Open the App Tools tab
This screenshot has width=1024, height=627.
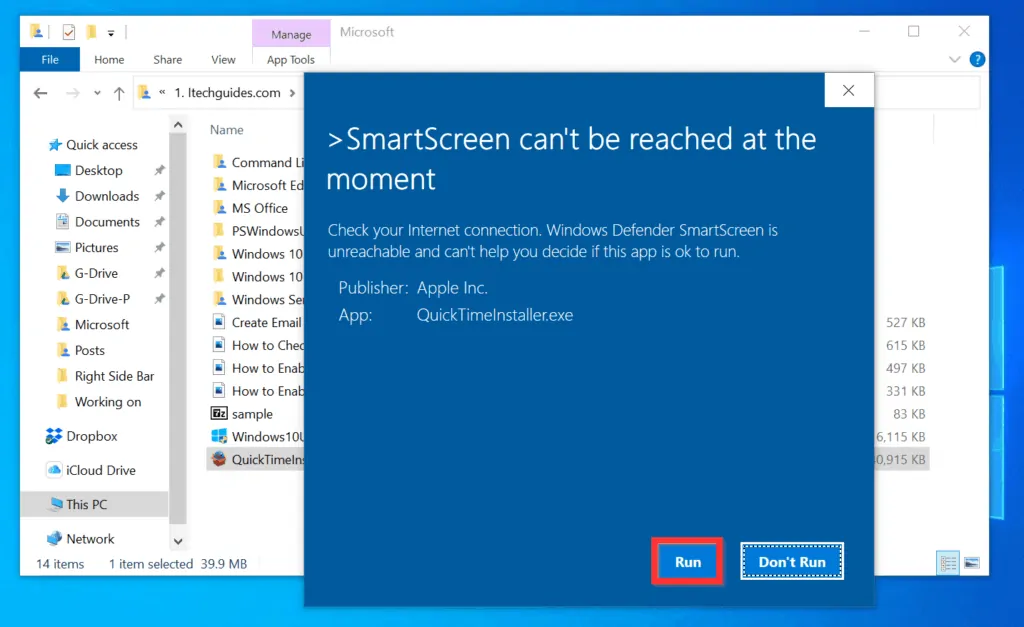[x=290, y=59]
